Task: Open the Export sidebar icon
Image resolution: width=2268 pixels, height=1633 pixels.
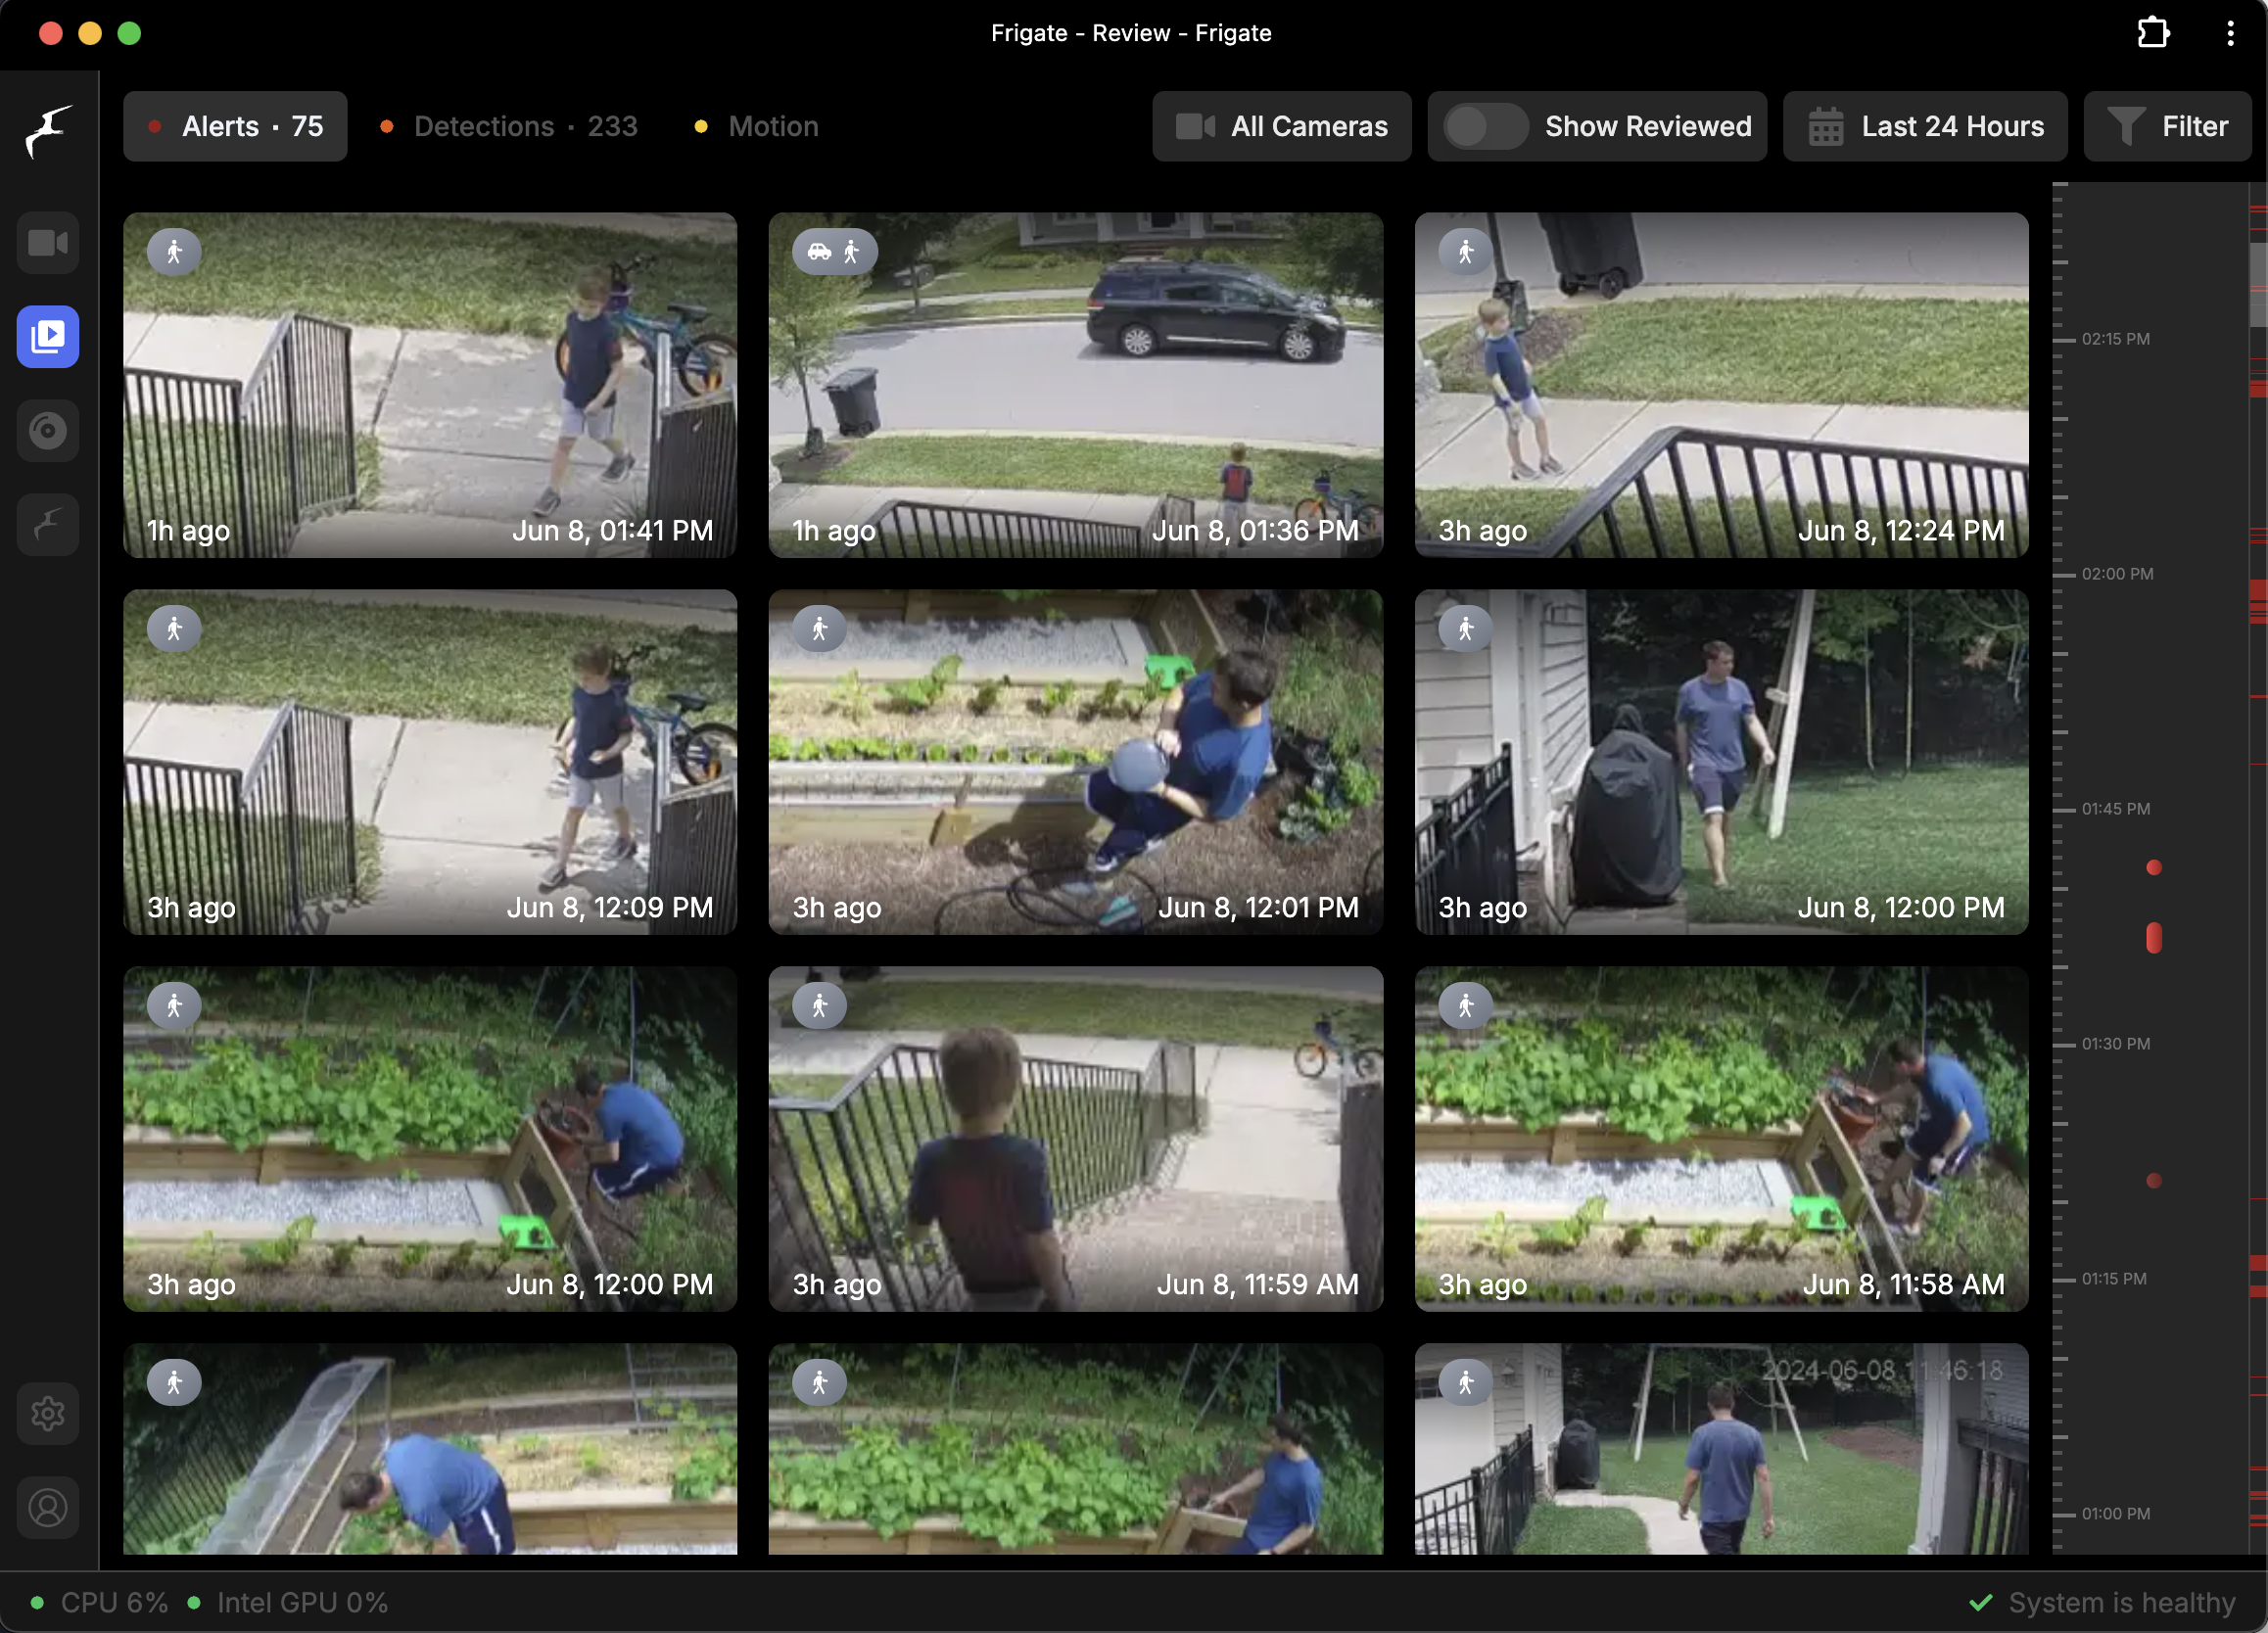Action: click(47, 431)
